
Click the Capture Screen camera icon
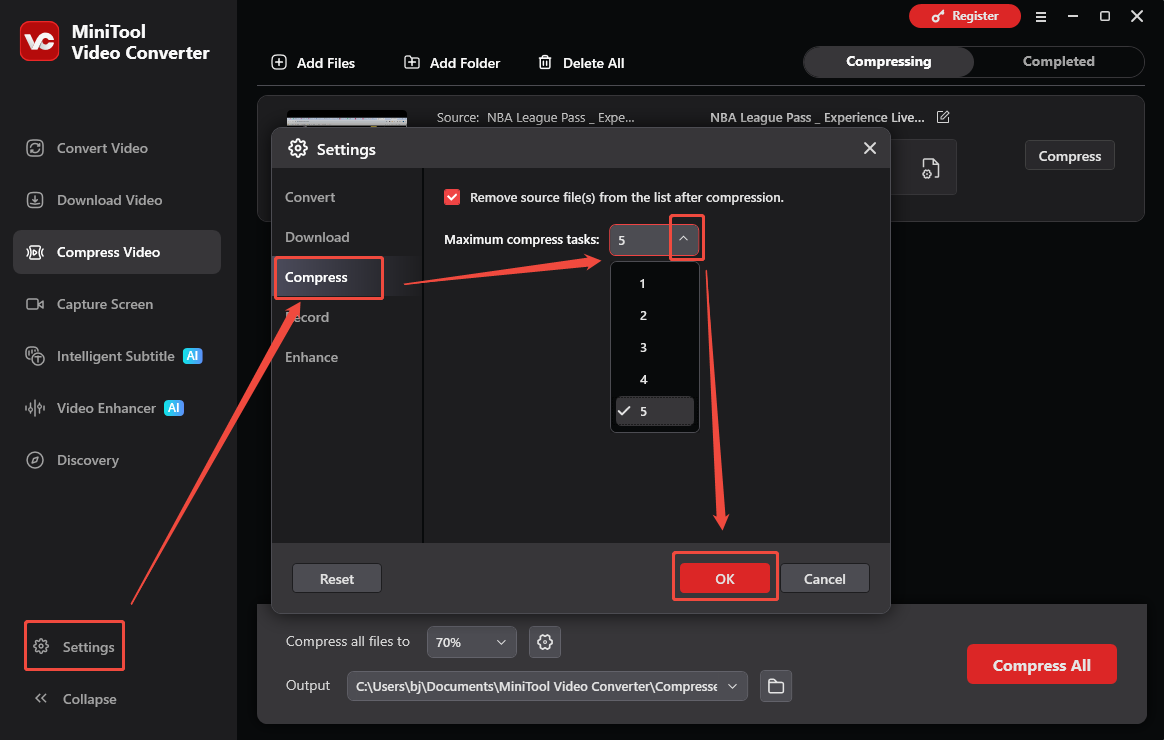tap(35, 304)
